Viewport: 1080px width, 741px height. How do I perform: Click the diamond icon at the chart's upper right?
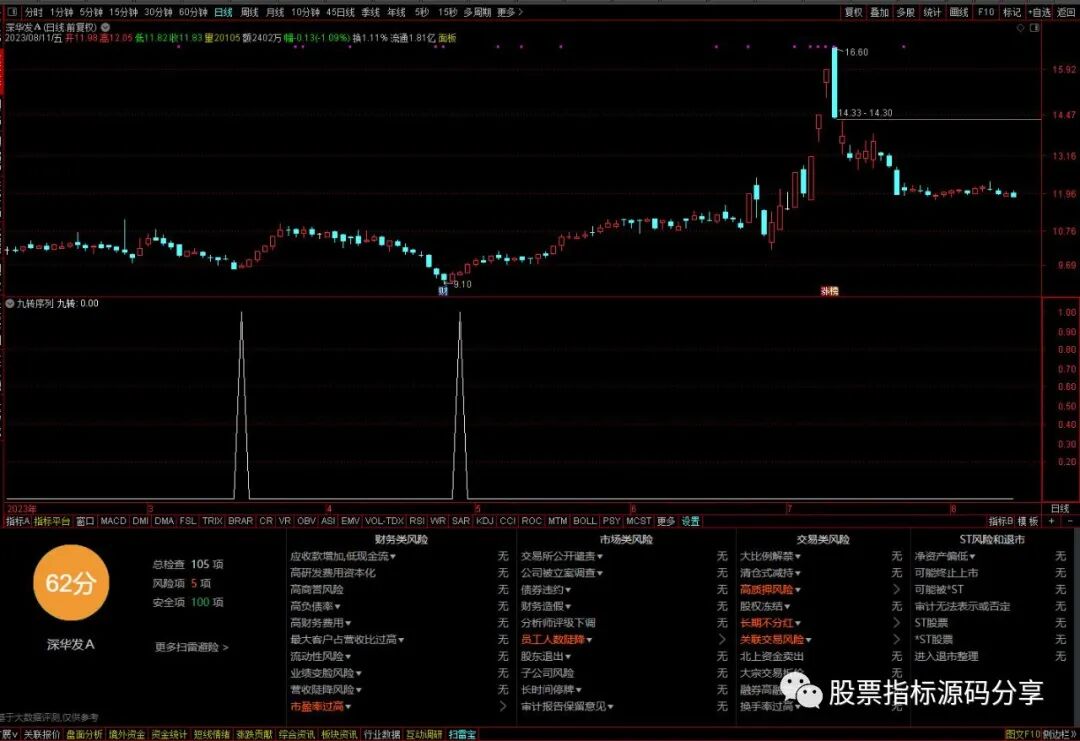(x=1021, y=28)
